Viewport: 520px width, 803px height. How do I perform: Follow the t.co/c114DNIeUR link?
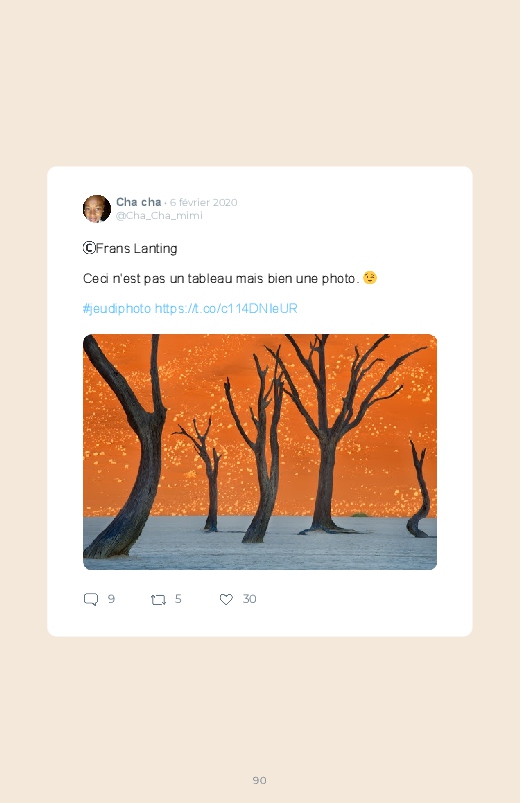[226, 308]
